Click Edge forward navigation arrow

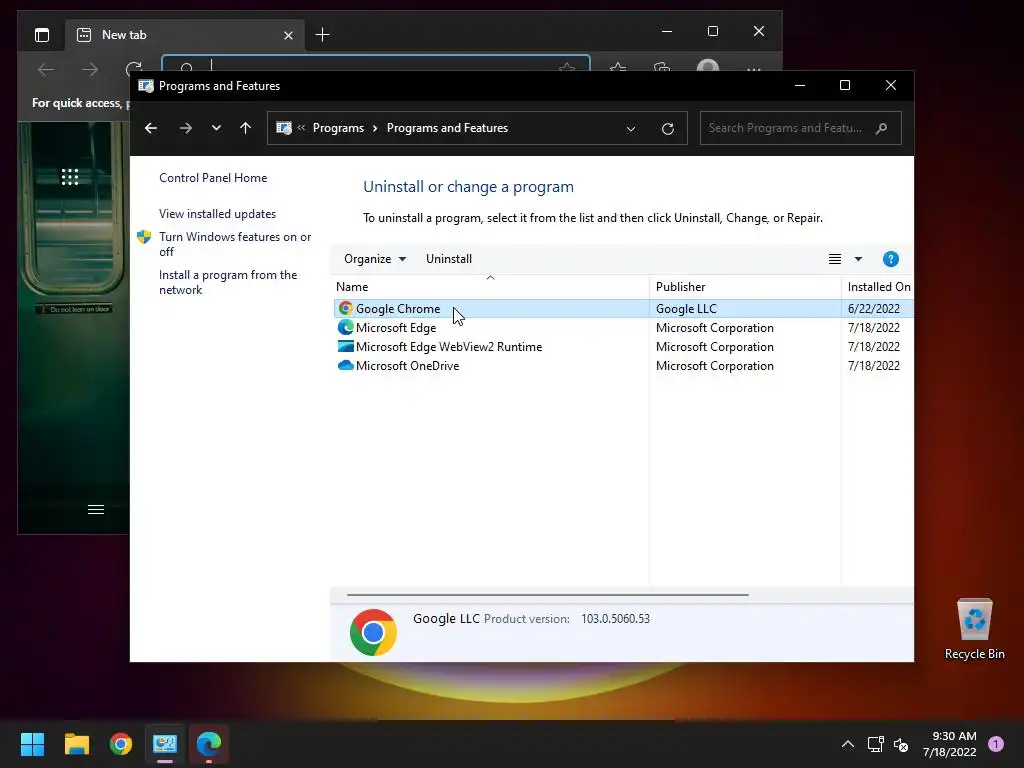pyautogui.click(x=90, y=69)
